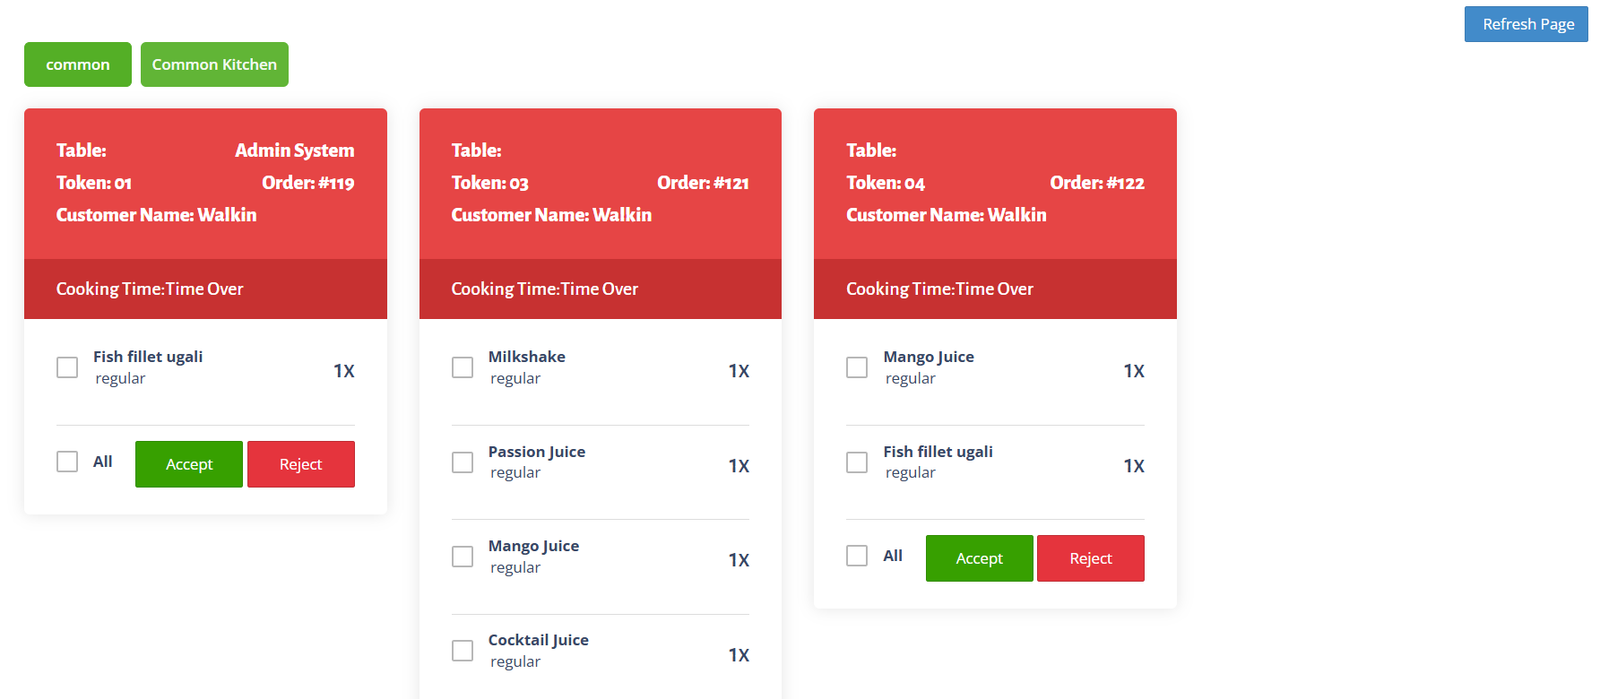Mark Cocktail Juice item as selected
Viewport: 1600px width, 699px height.
tap(462, 651)
